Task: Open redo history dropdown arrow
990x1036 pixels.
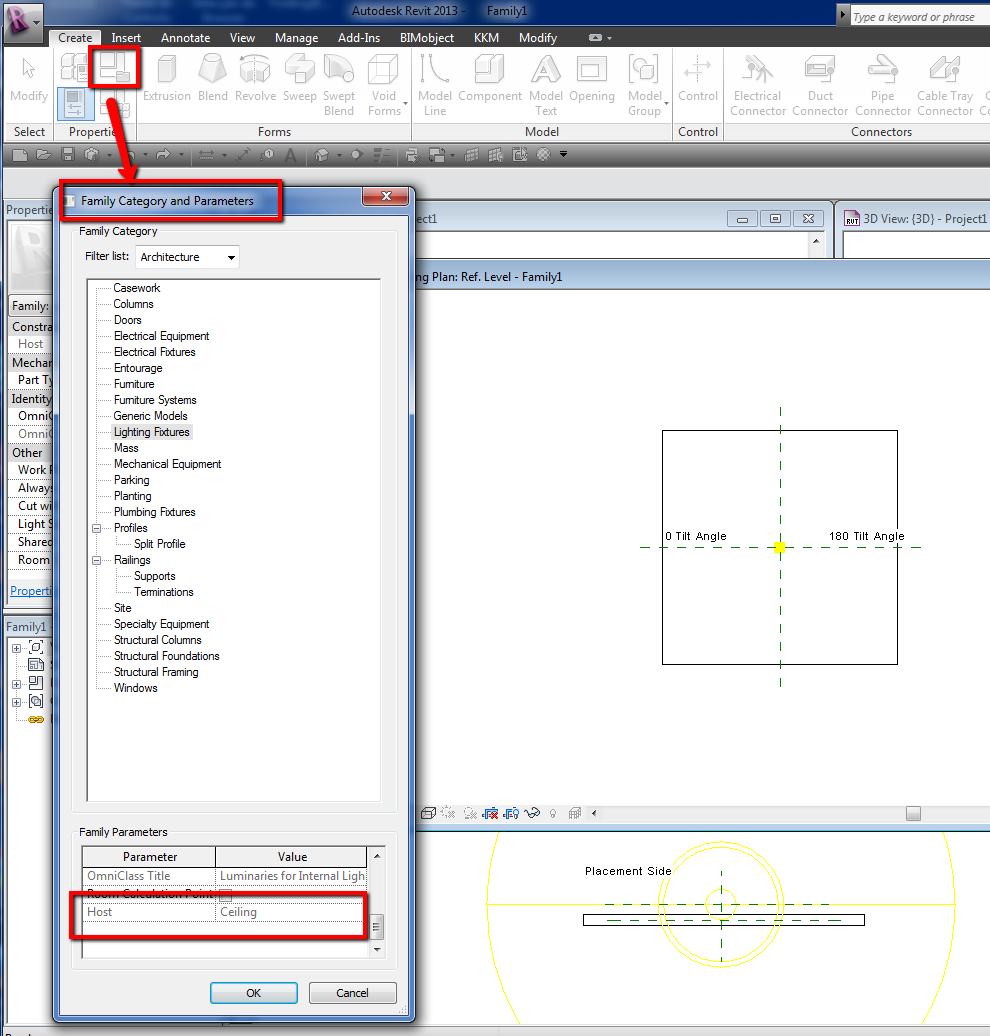Action: pos(181,155)
